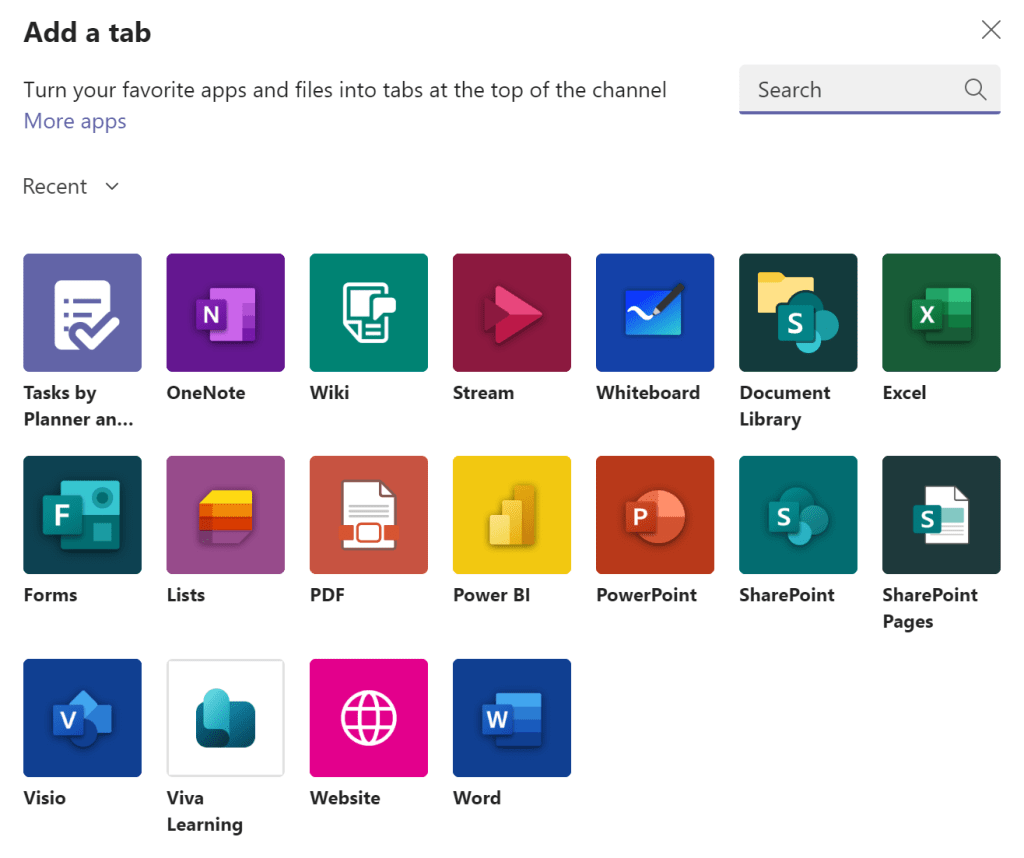The width and height of the screenshot is (1024, 858).
Task: Select the PowerPoint app icon
Action: [x=654, y=515]
